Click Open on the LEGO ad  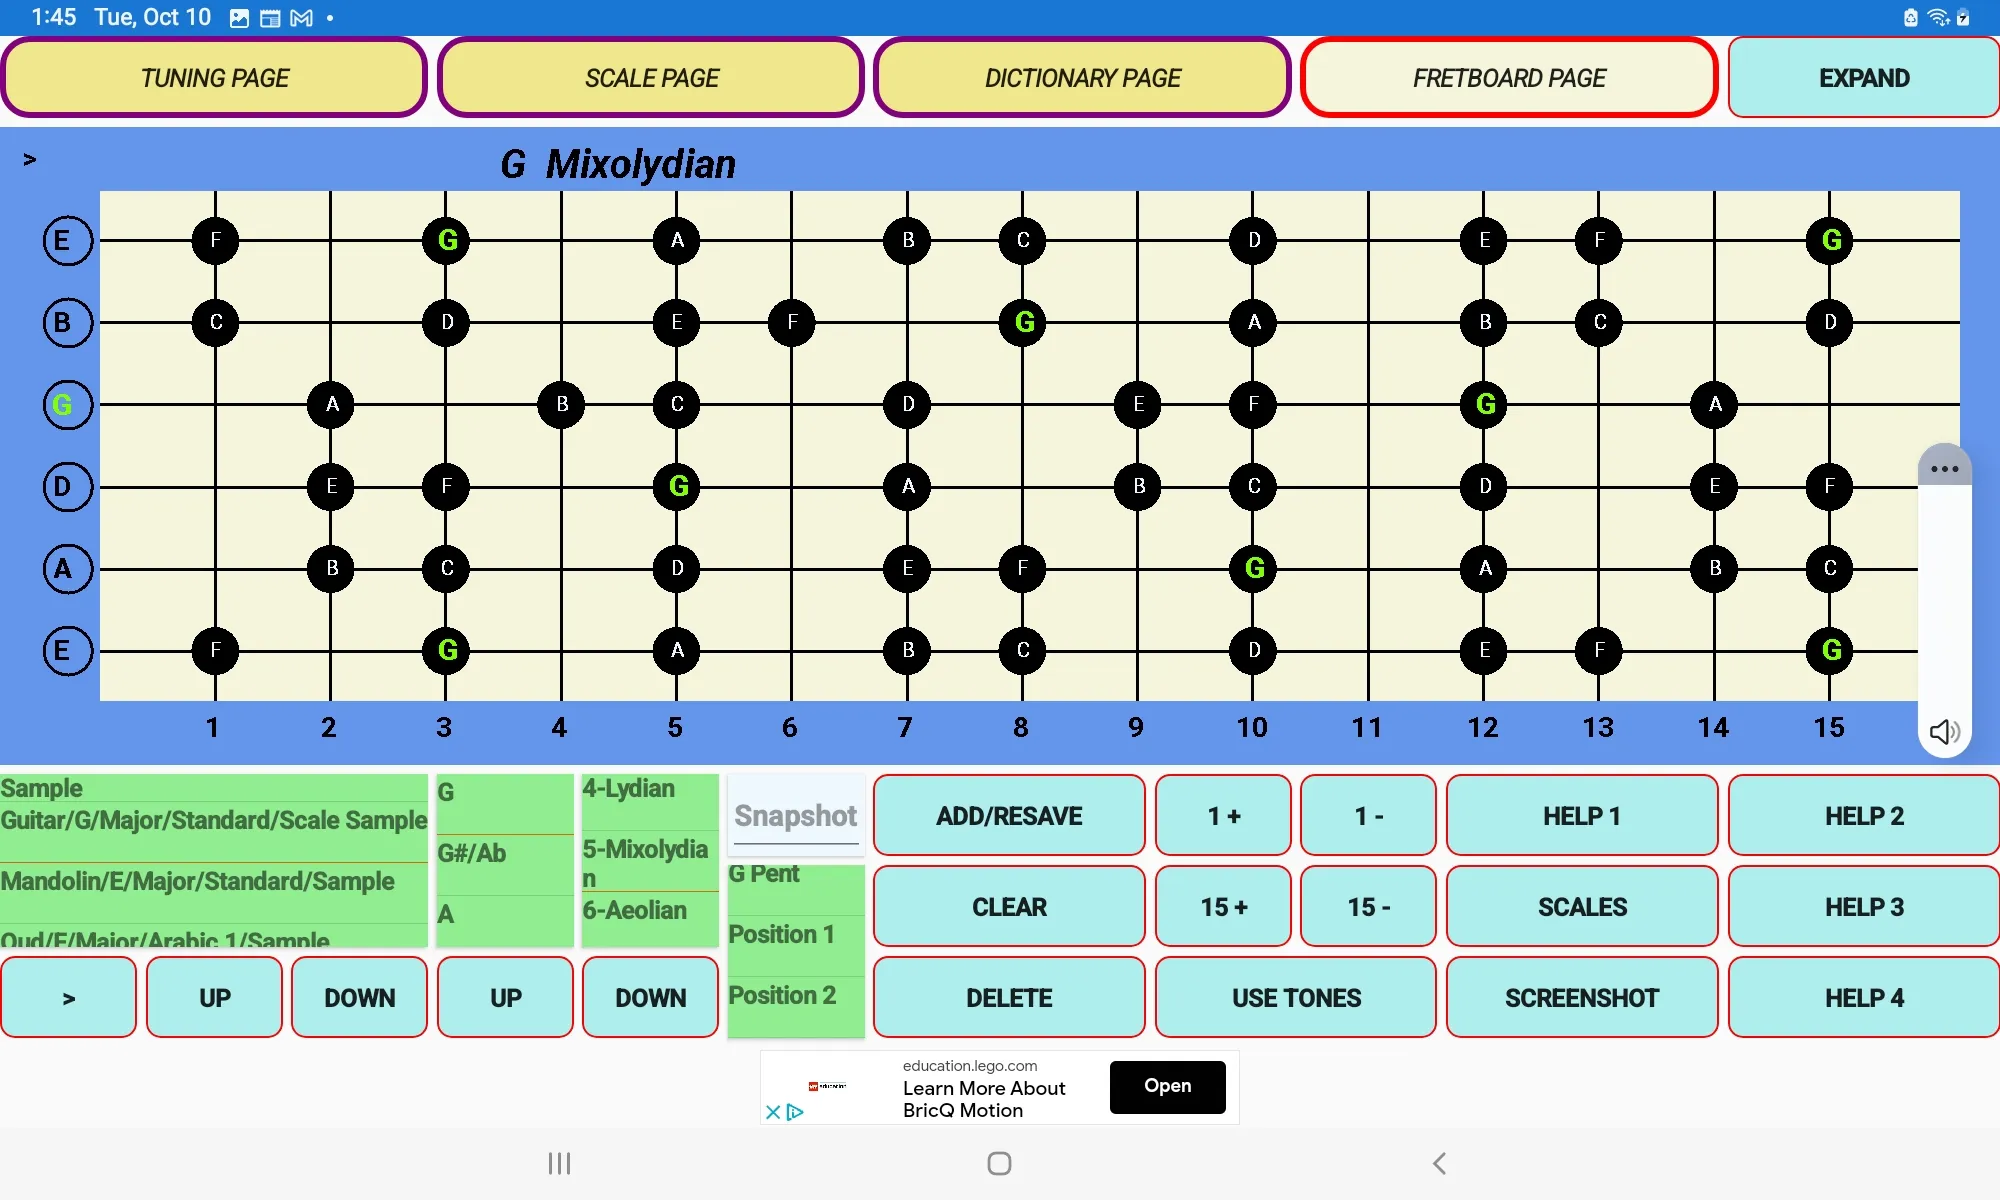[1167, 1086]
